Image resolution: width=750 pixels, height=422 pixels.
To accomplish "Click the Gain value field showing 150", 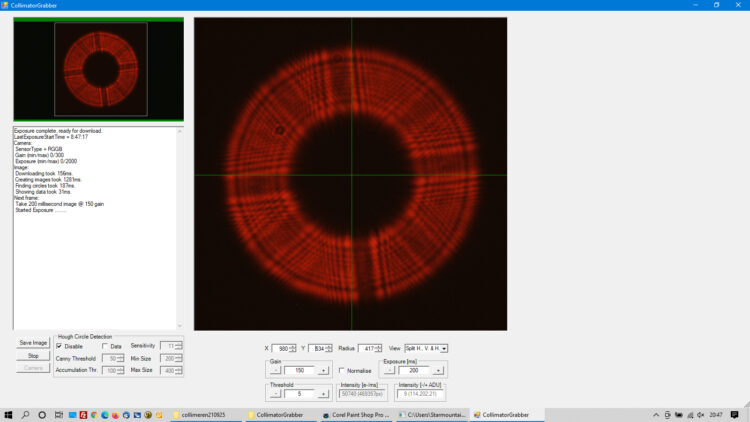I will coord(299,370).
